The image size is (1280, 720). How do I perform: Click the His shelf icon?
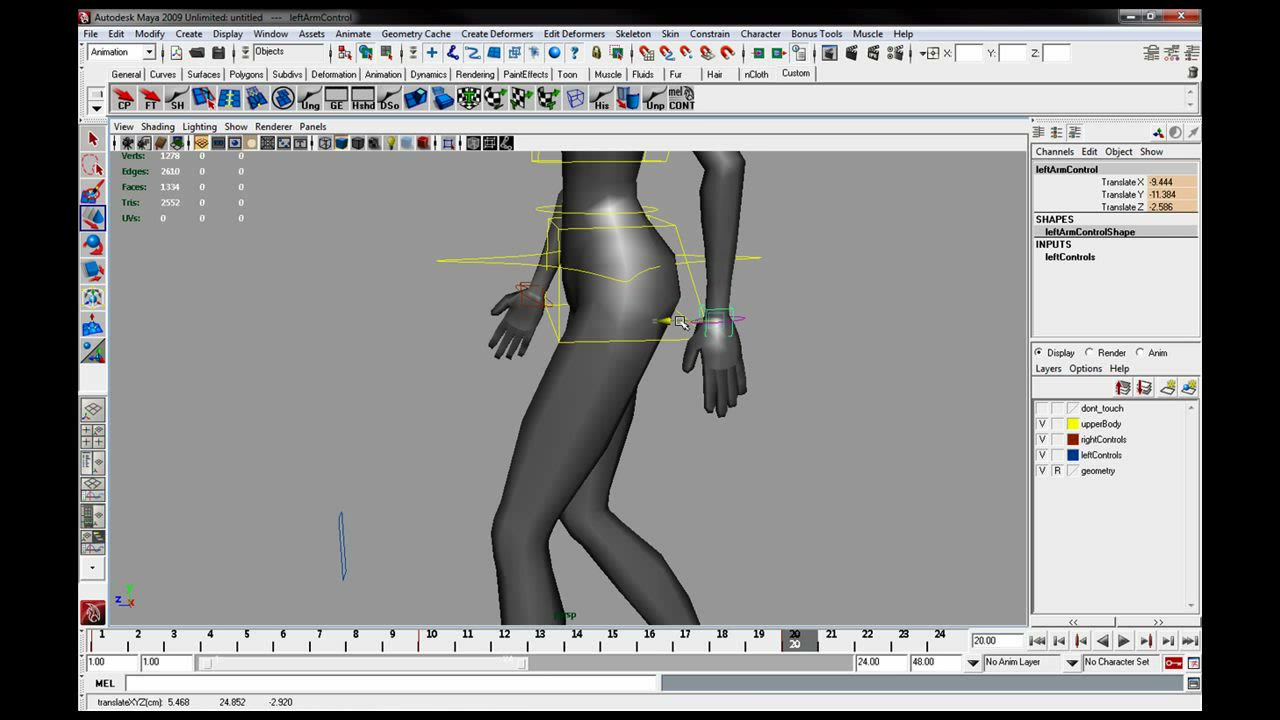tap(601, 98)
